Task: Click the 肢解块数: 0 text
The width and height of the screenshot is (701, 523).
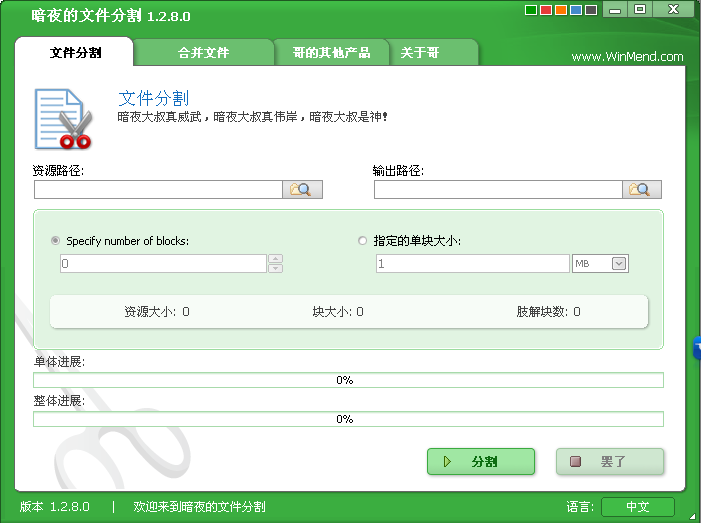Action: pos(548,312)
